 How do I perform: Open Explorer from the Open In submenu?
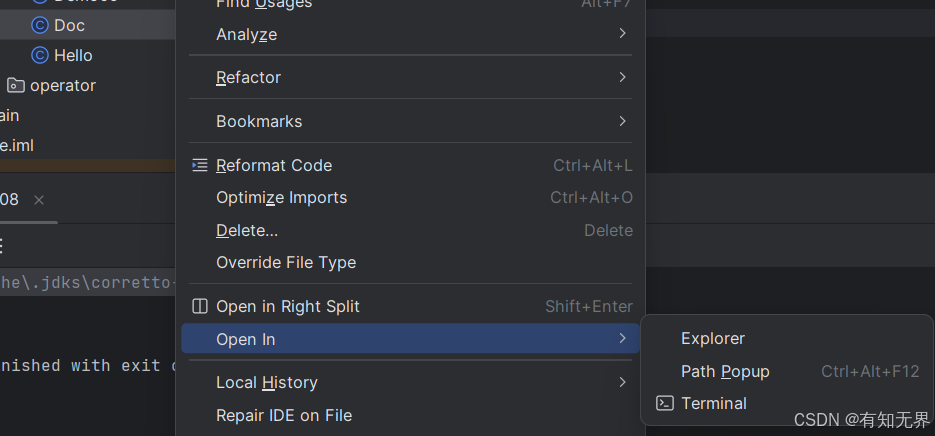point(713,339)
